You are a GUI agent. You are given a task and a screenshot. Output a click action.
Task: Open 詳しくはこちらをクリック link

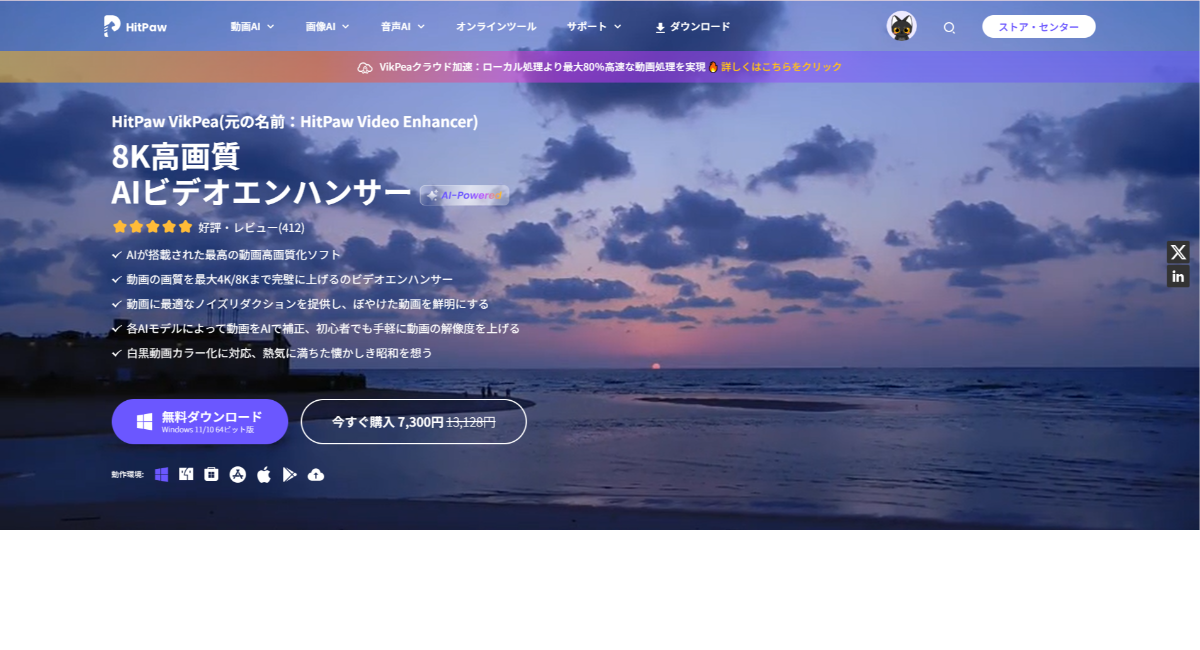(x=782, y=67)
